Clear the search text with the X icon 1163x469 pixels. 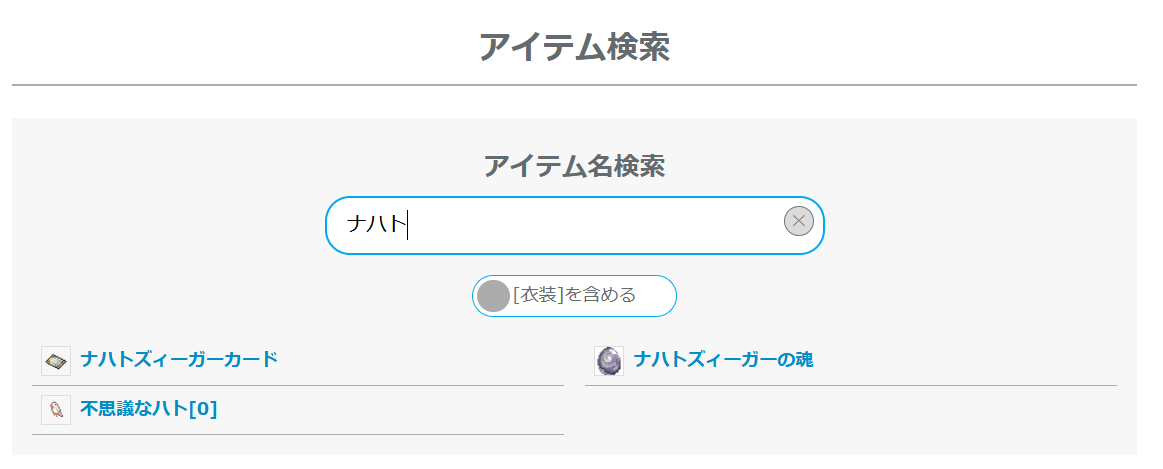[x=798, y=221]
